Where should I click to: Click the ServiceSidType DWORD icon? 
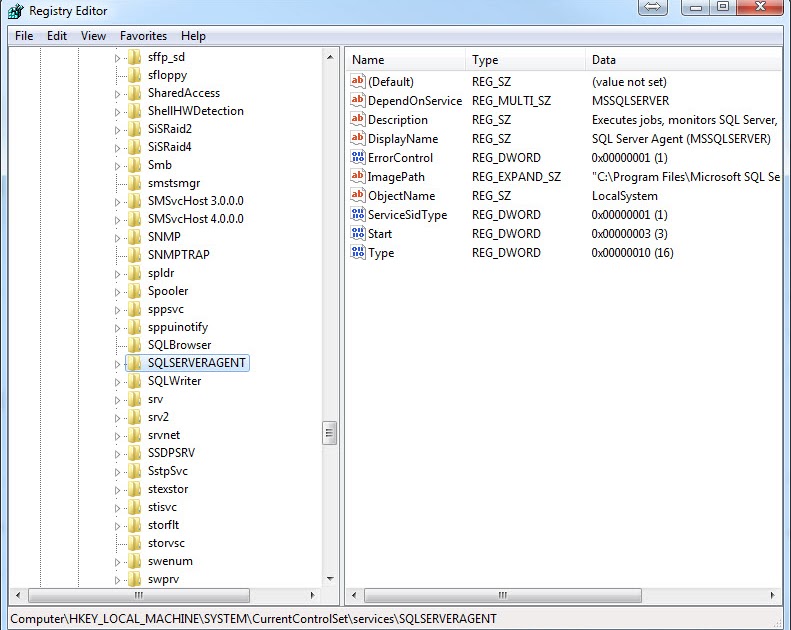[x=358, y=214]
